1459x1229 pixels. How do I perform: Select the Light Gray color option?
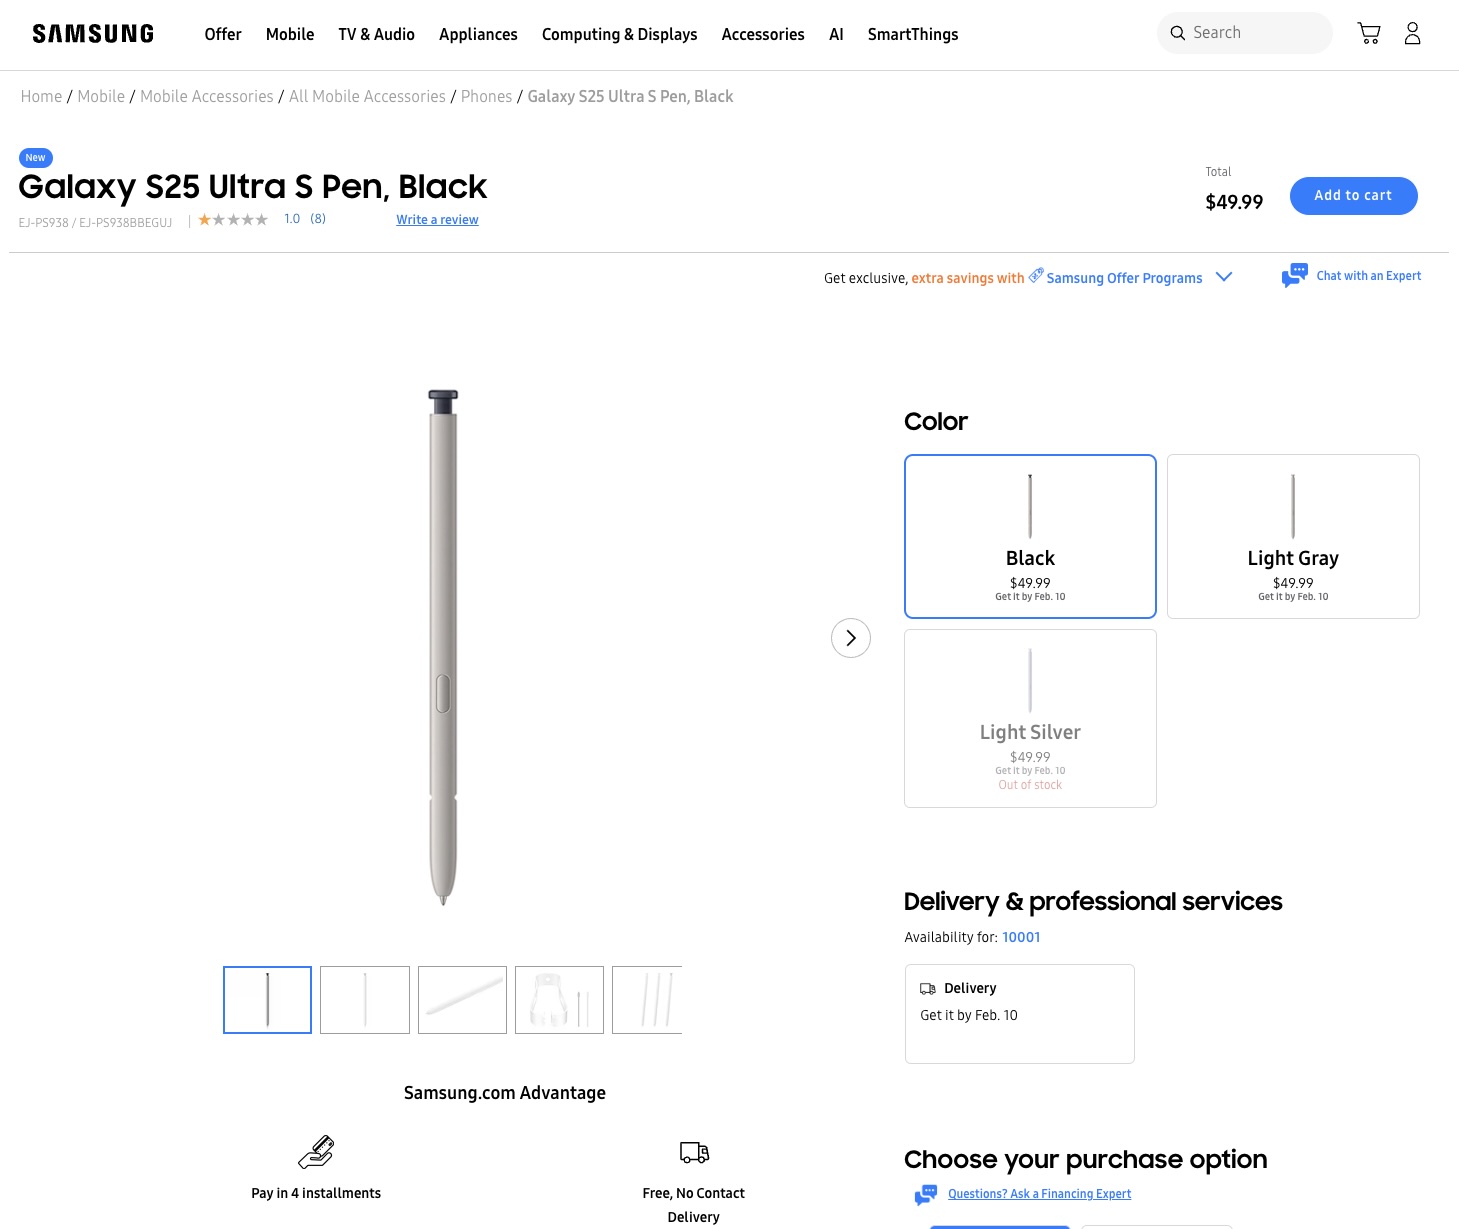coord(1293,536)
